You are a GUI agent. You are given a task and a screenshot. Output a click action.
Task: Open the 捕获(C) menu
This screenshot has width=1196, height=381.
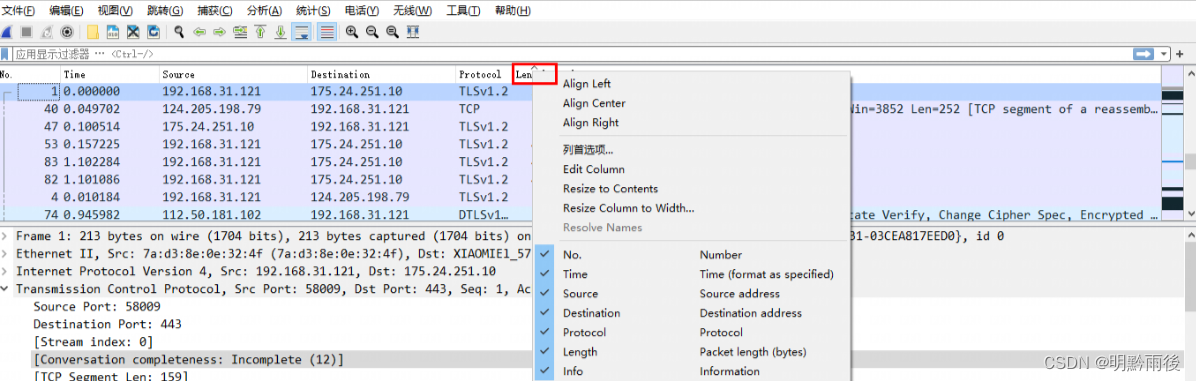pos(215,11)
